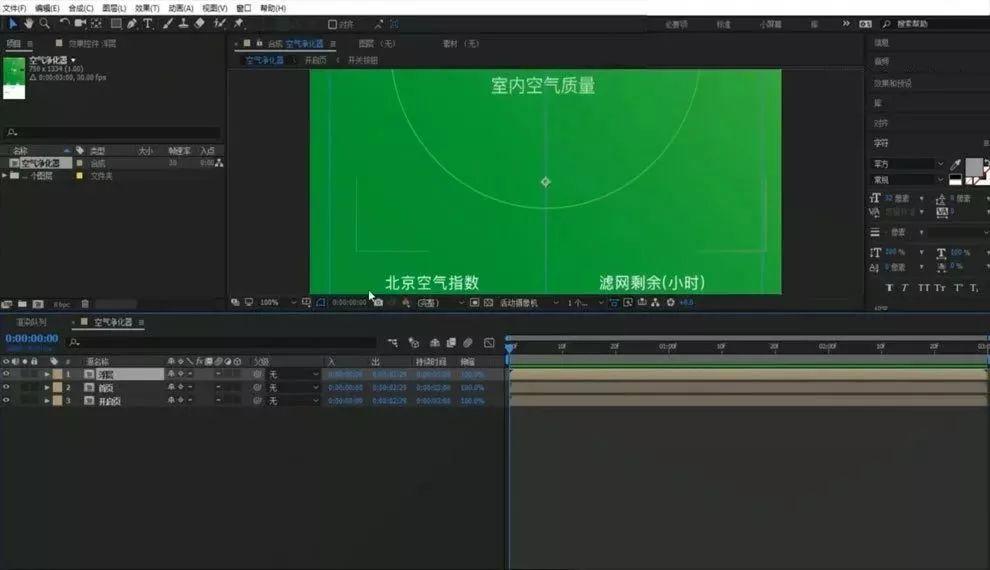This screenshot has width=990, height=570.
Task: Click the snapshot camera icon in viewer
Action: coord(378,302)
